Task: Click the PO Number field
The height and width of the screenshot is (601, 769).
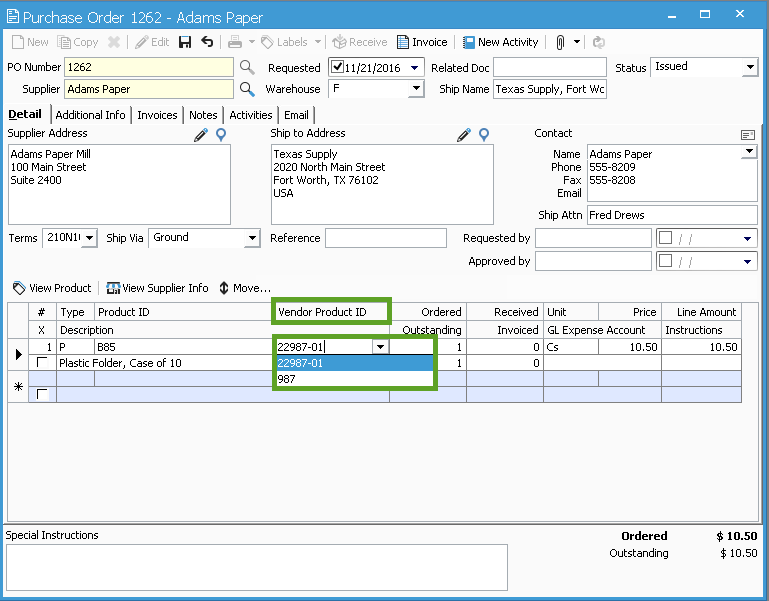Action: coord(149,67)
